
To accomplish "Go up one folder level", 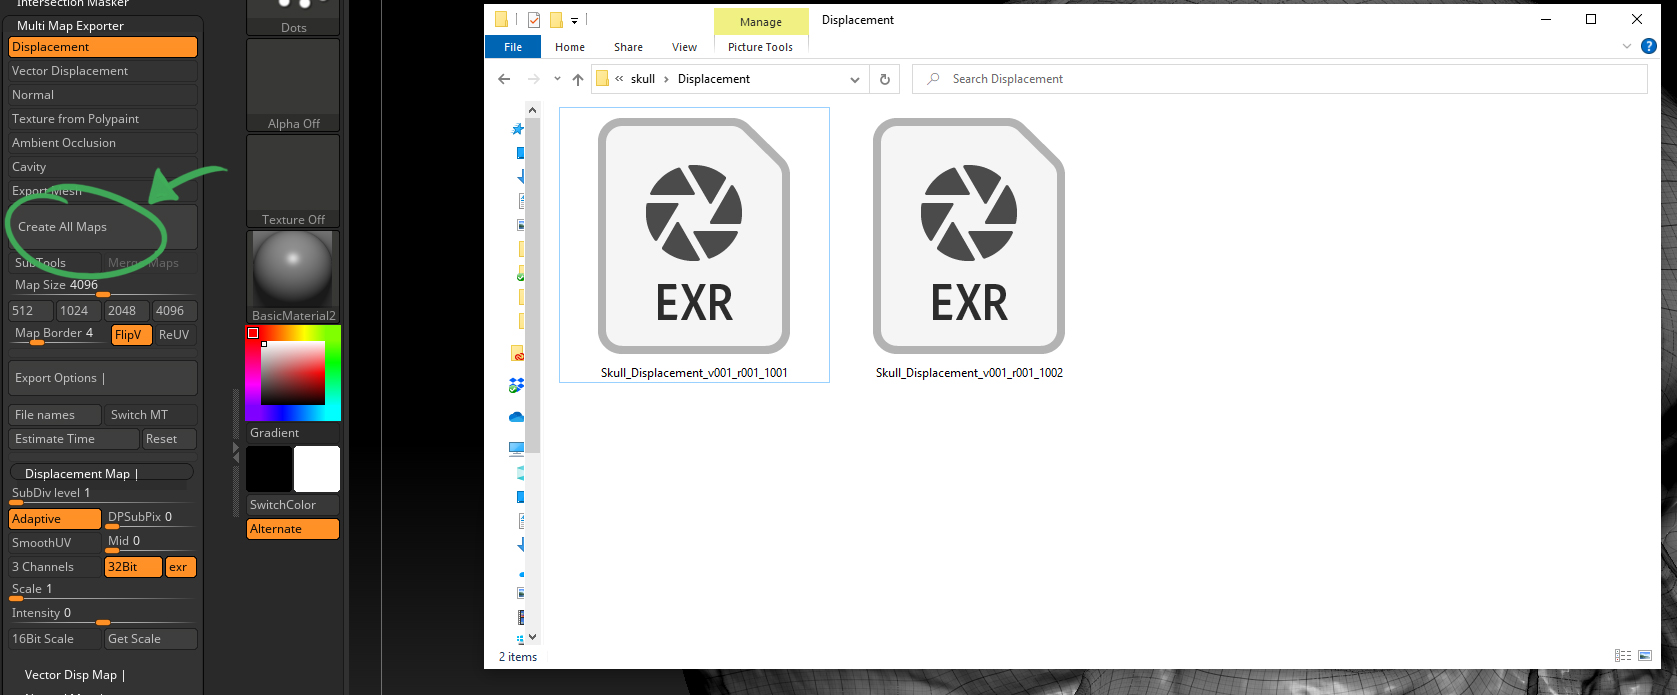I will pyautogui.click(x=578, y=79).
